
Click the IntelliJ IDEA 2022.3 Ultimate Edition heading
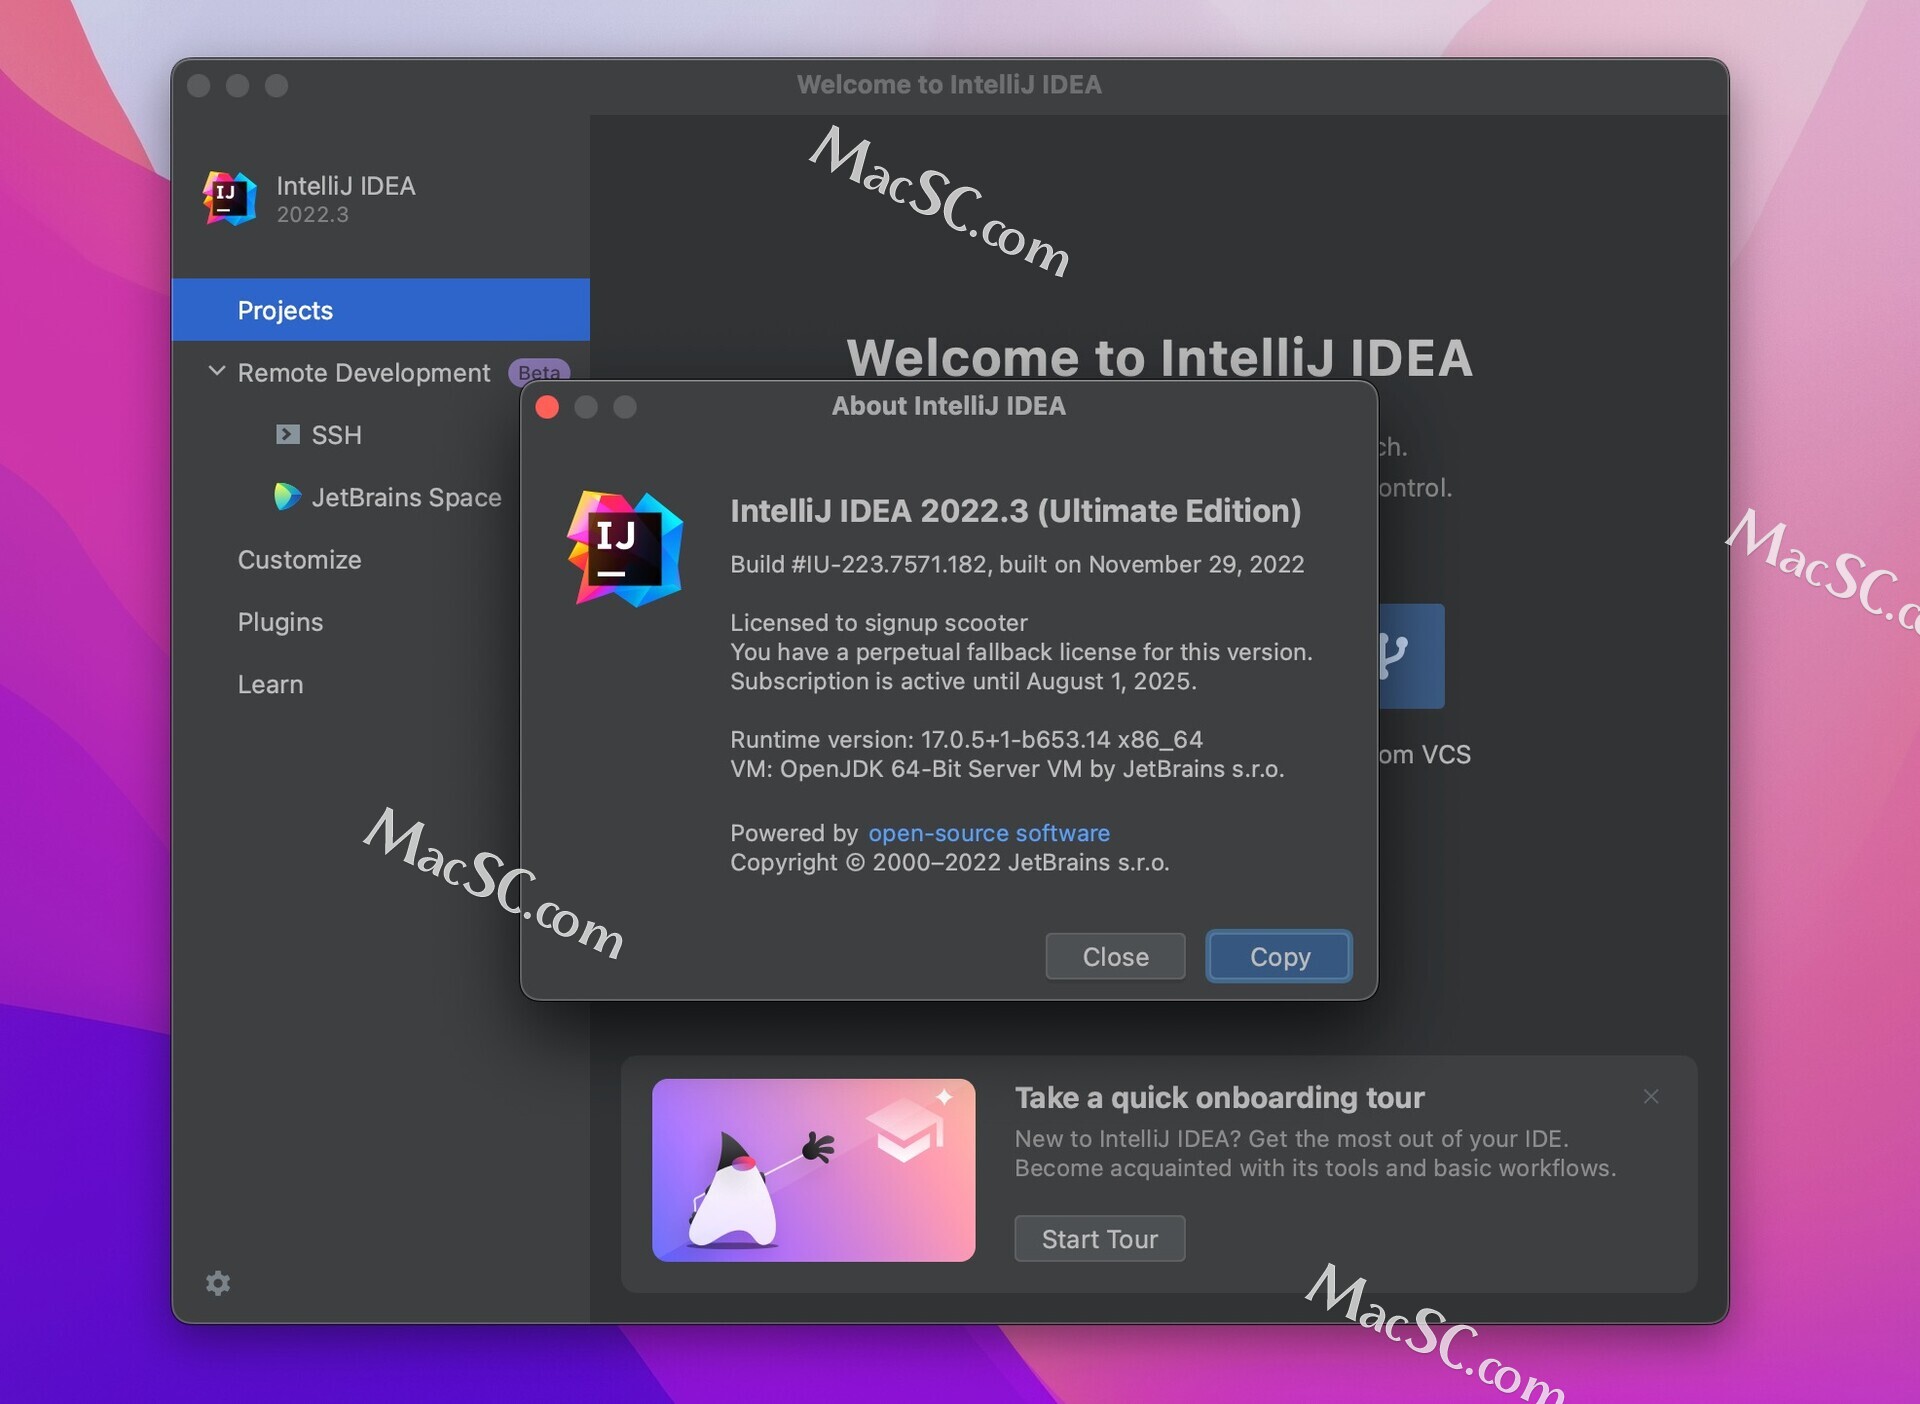1015,511
